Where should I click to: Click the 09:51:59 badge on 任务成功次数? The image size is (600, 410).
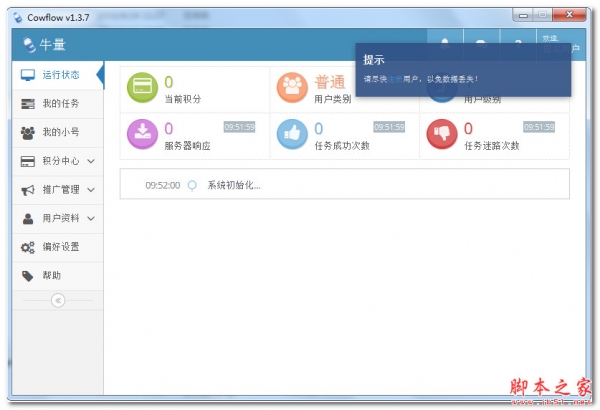point(389,127)
